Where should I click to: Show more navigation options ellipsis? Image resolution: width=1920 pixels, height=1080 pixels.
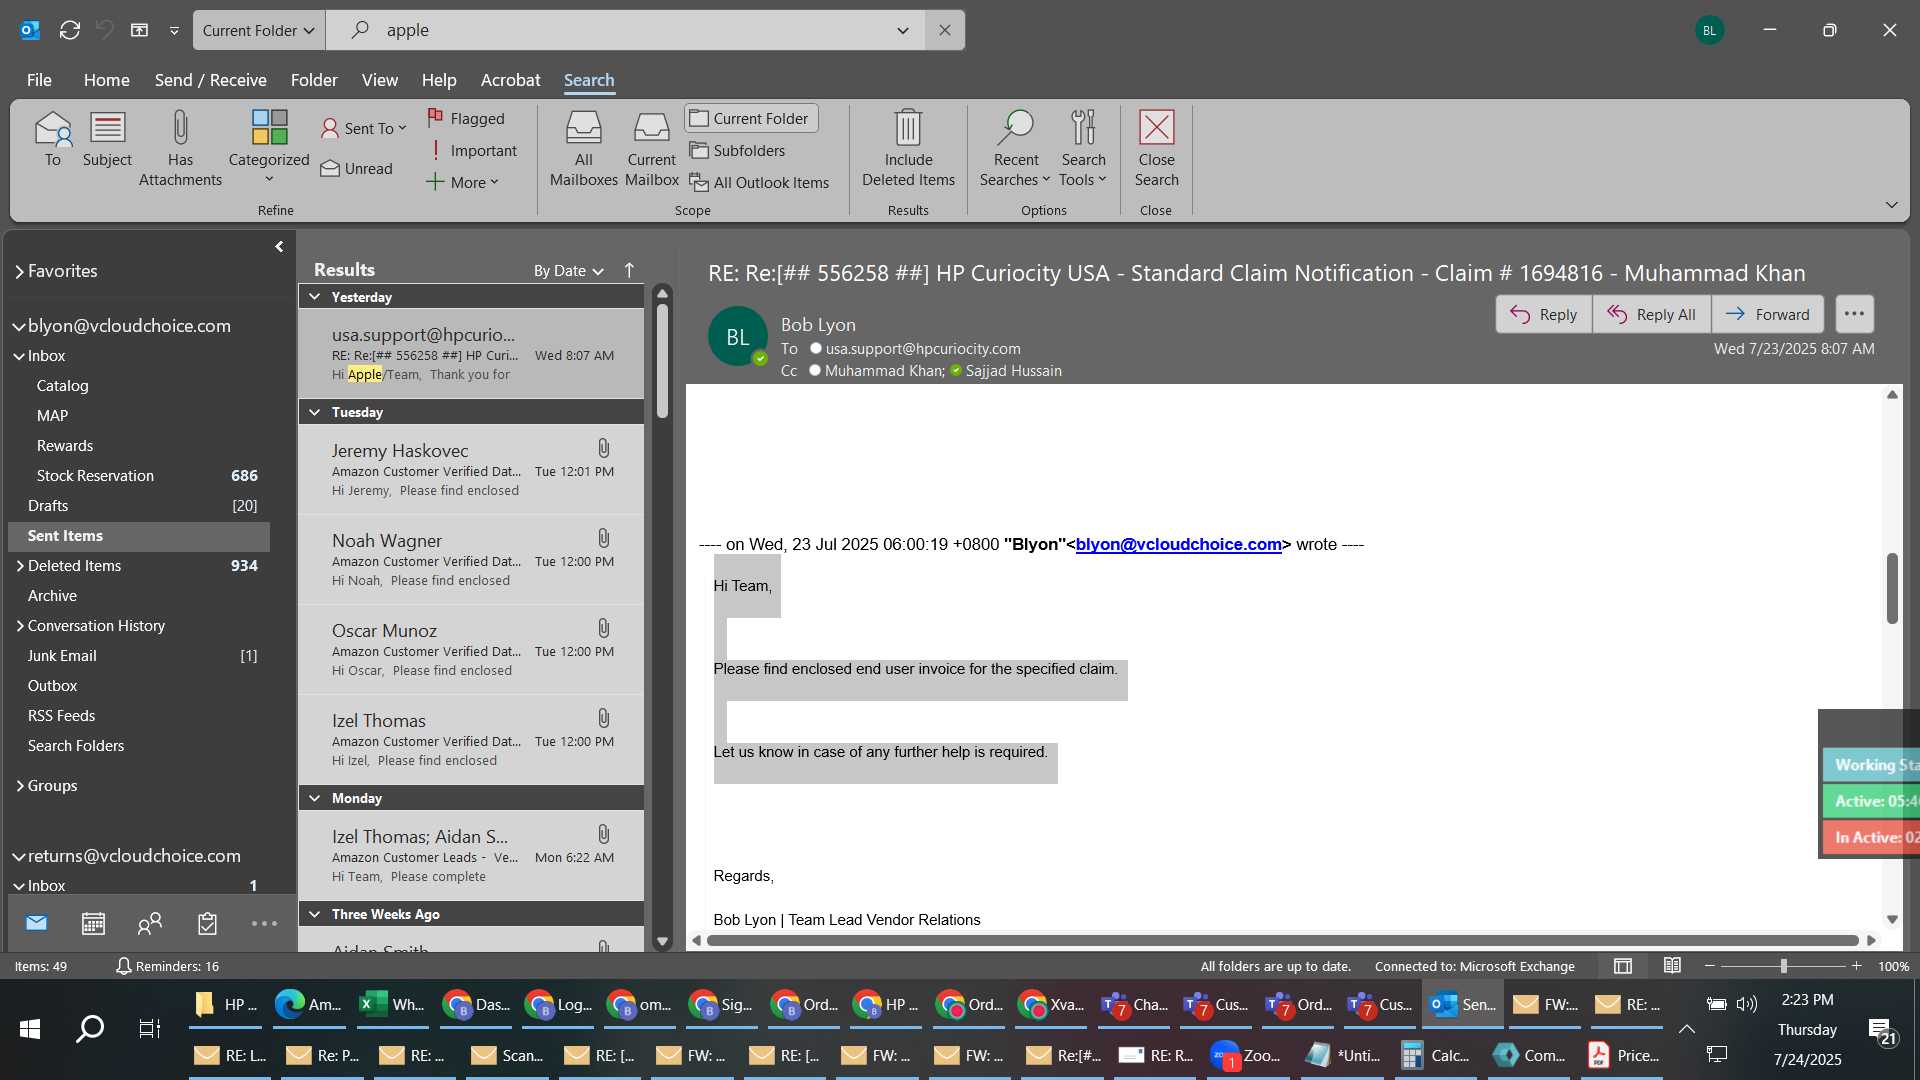[x=264, y=923]
